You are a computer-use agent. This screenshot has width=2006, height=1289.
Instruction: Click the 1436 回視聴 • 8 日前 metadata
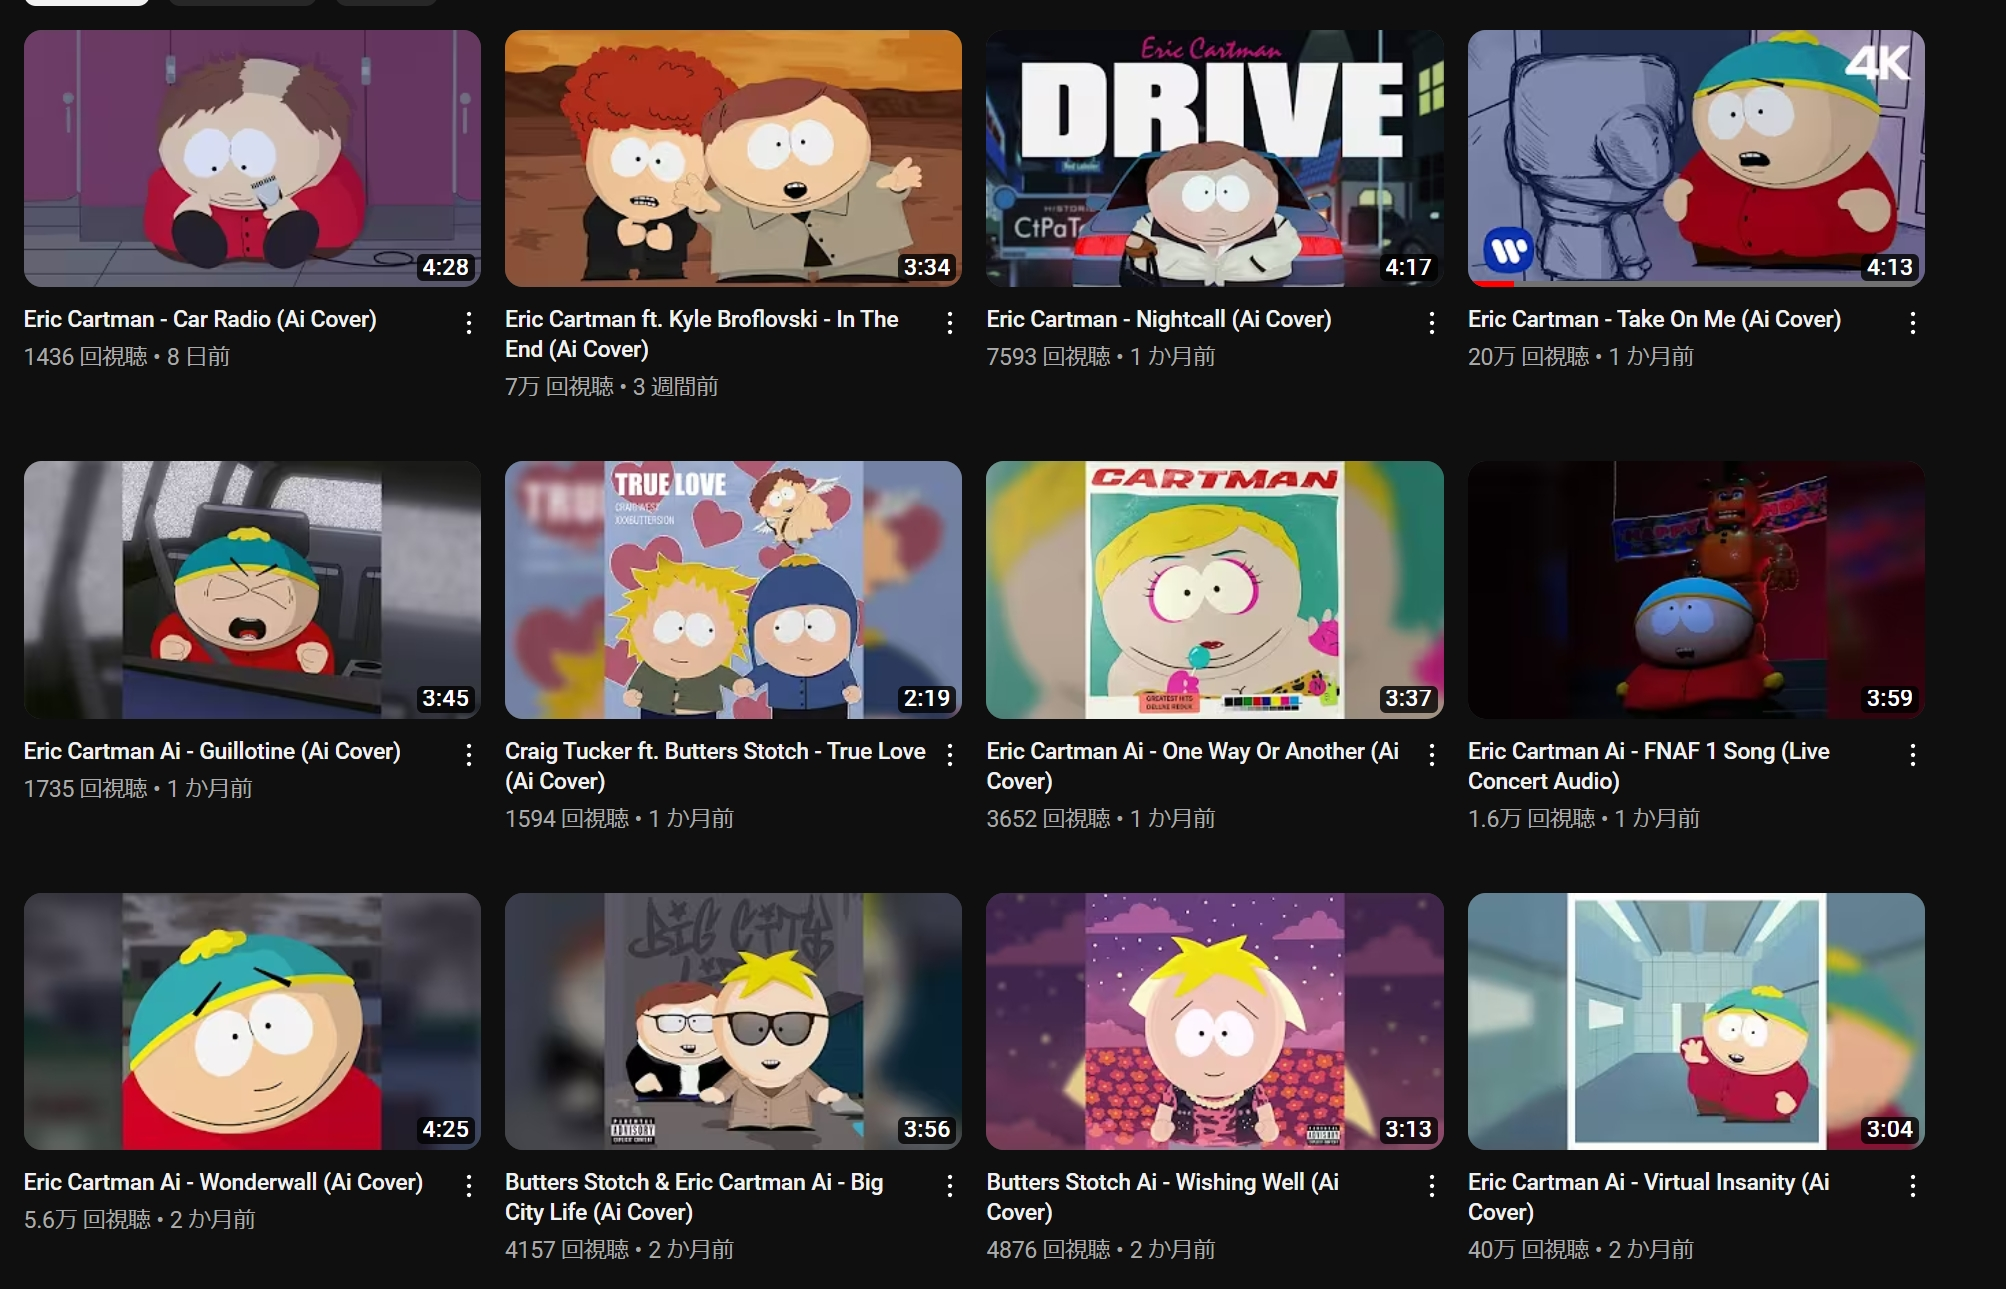127,357
